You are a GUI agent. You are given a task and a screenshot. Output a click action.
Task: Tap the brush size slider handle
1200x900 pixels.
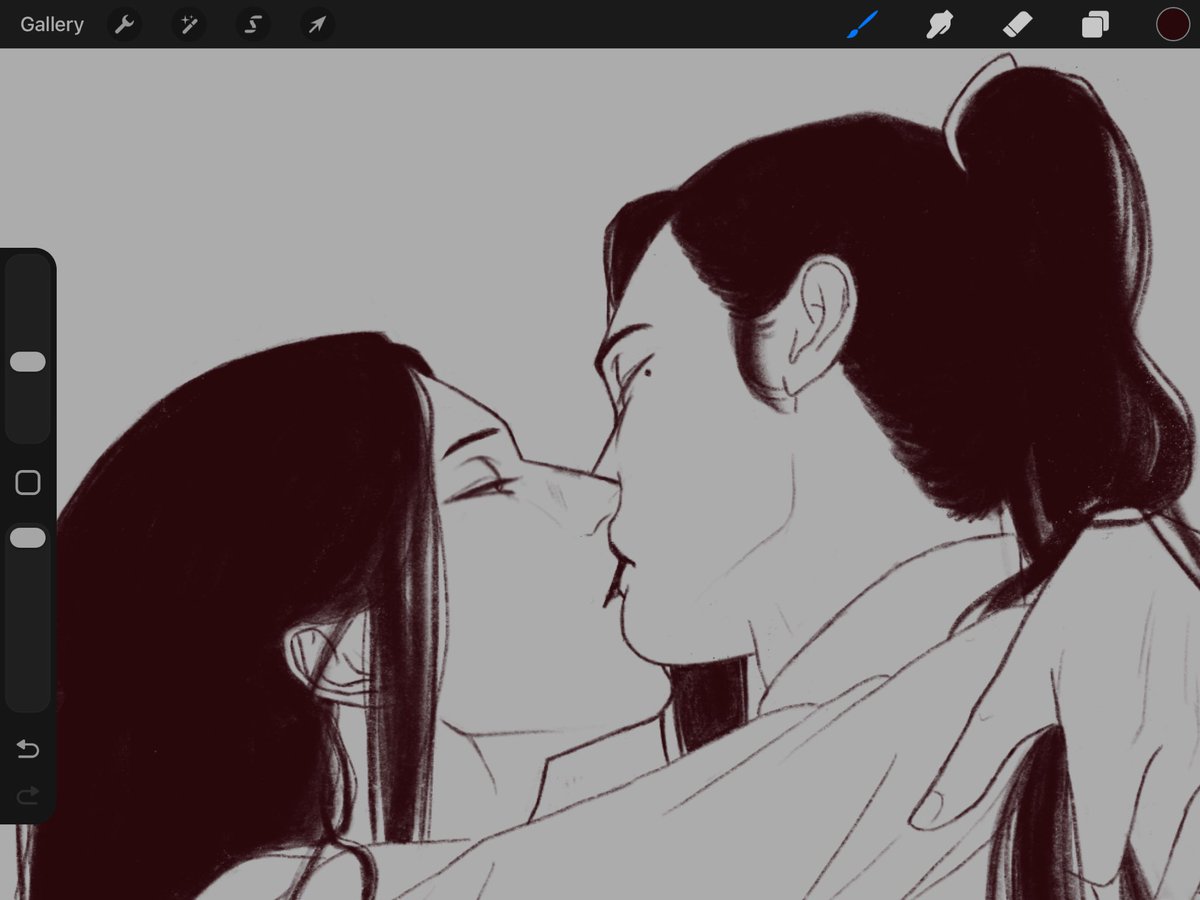(x=28, y=362)
